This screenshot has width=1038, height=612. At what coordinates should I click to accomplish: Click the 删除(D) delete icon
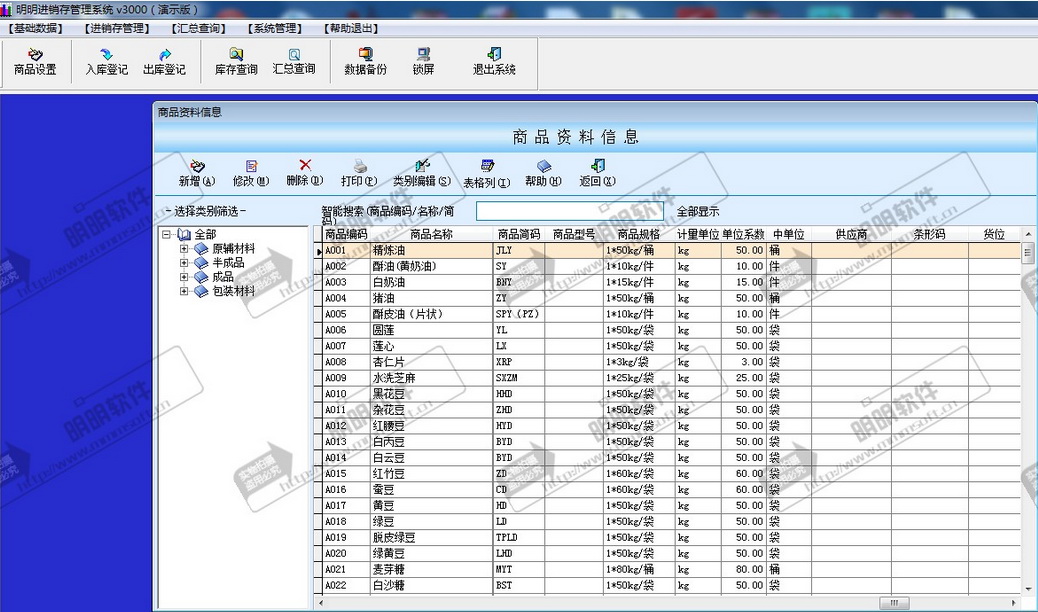coord(305,173)
